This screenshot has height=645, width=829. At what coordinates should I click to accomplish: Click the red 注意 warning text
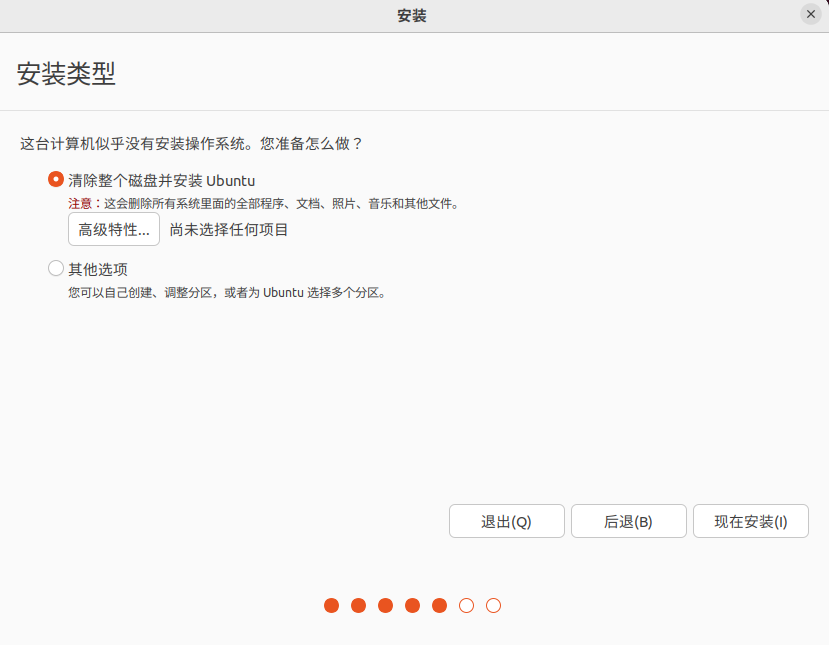click(x=79, y=203)
